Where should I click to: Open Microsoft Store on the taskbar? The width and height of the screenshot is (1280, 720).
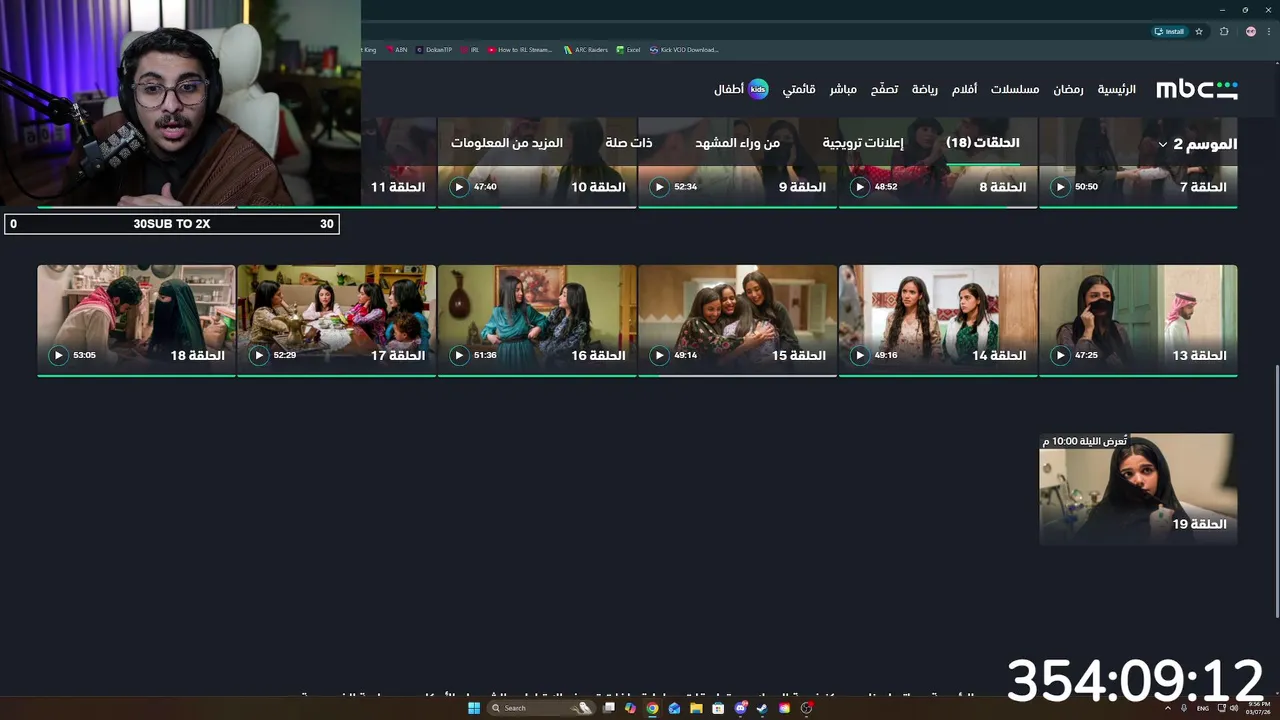click(718, 708)
